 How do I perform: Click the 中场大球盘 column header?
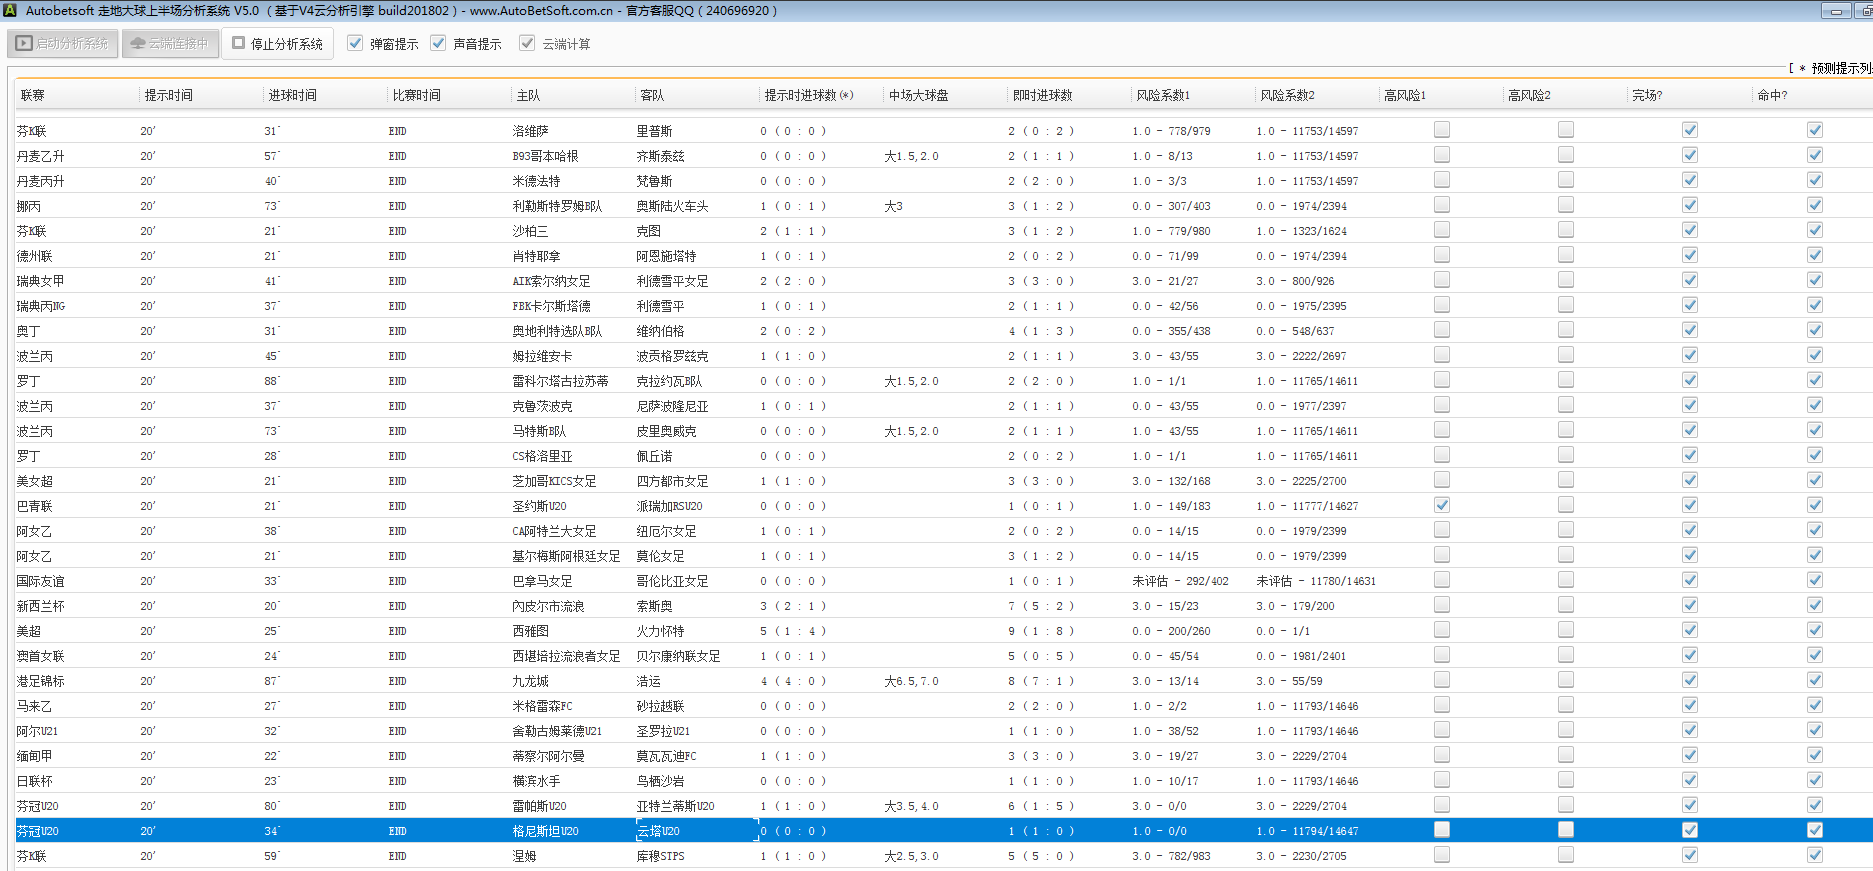click(918, 96)
